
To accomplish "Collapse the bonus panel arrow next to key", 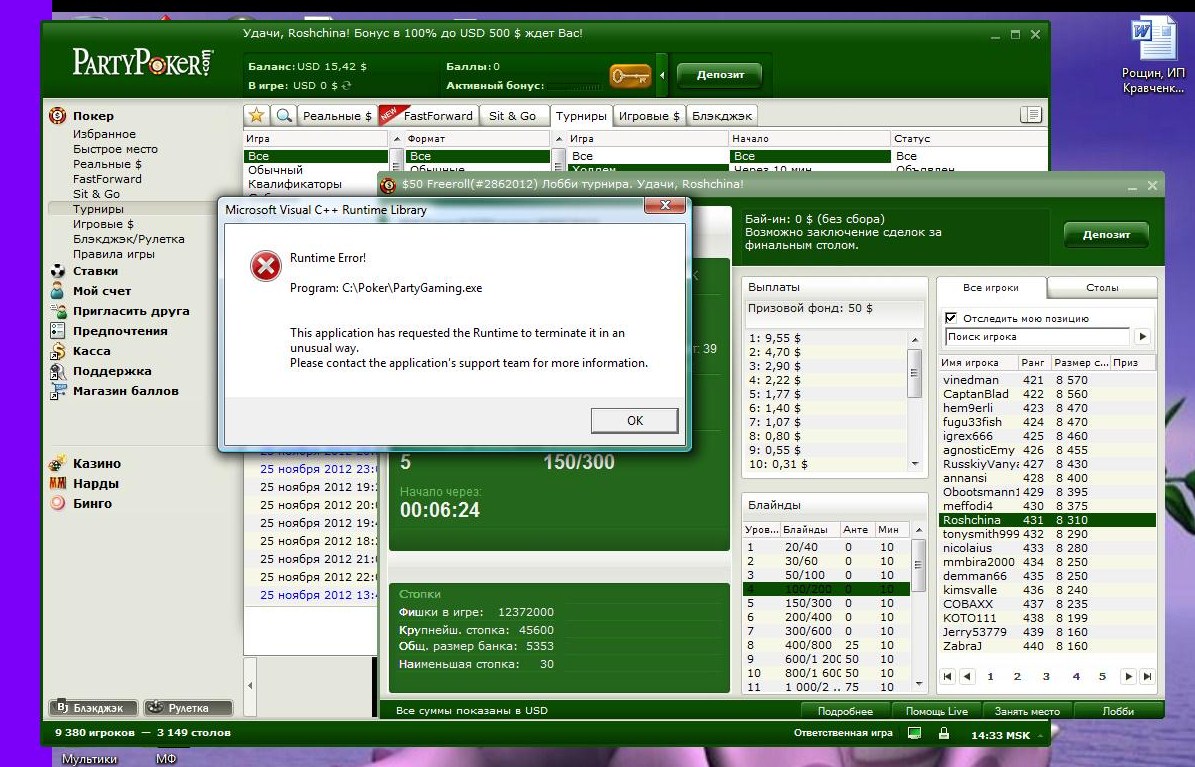I will [662, 75].
